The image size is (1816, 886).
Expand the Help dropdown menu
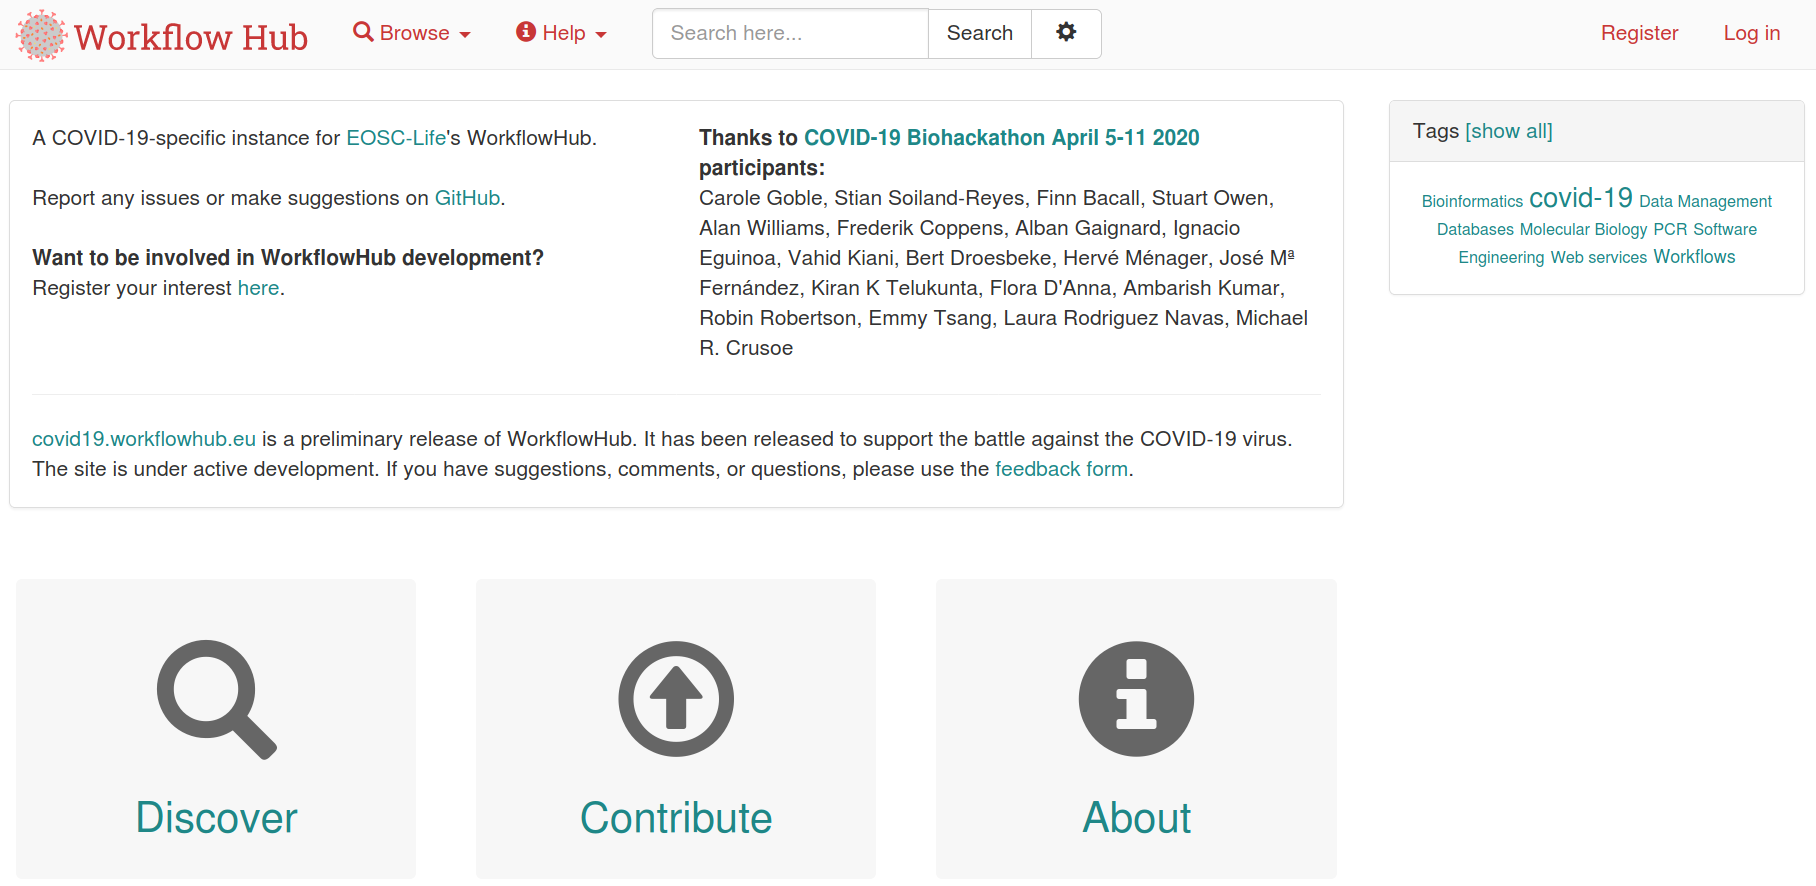(x=561, y=33)
